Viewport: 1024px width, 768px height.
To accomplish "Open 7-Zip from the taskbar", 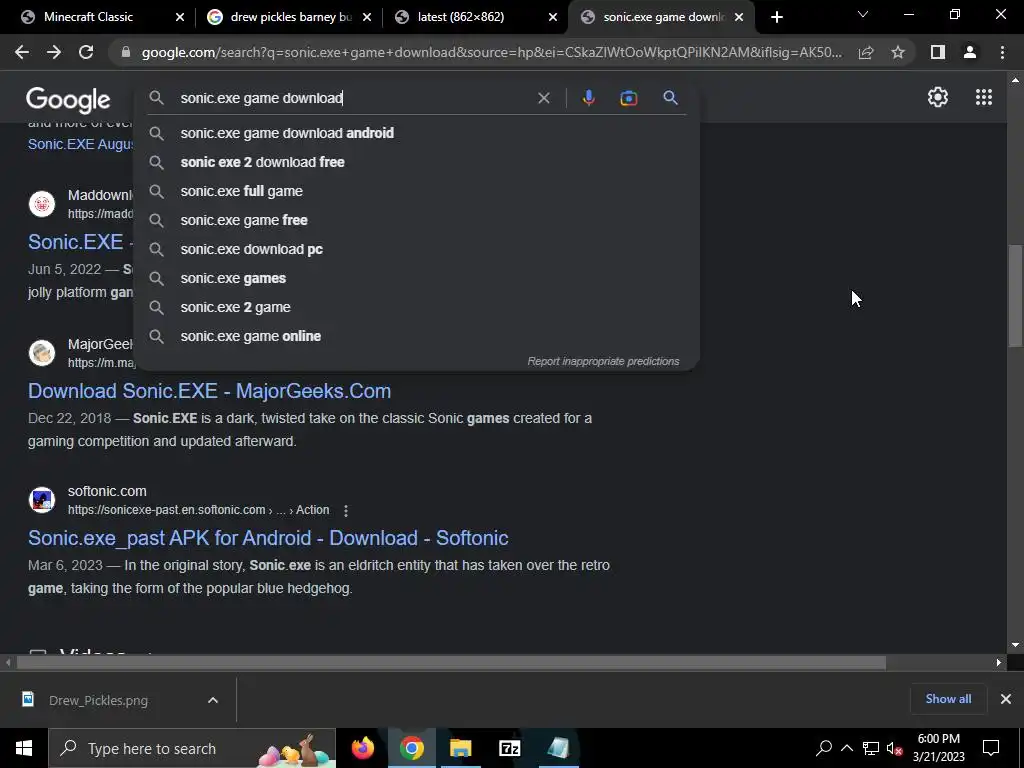I will tap(509, 748).
